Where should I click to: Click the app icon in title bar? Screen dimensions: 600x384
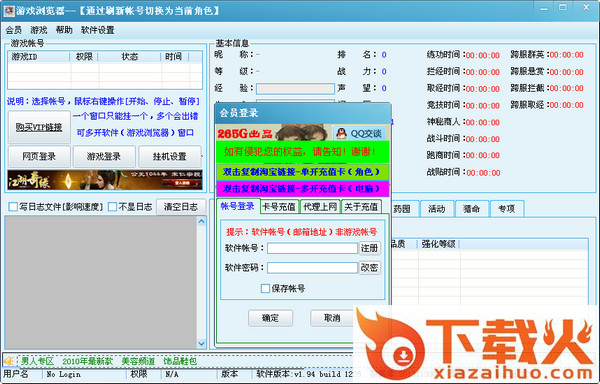point(9,10)
